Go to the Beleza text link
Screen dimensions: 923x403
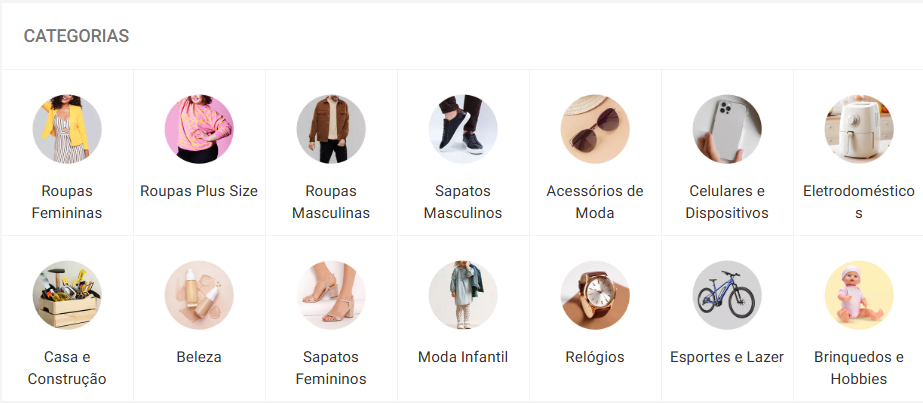199,357
